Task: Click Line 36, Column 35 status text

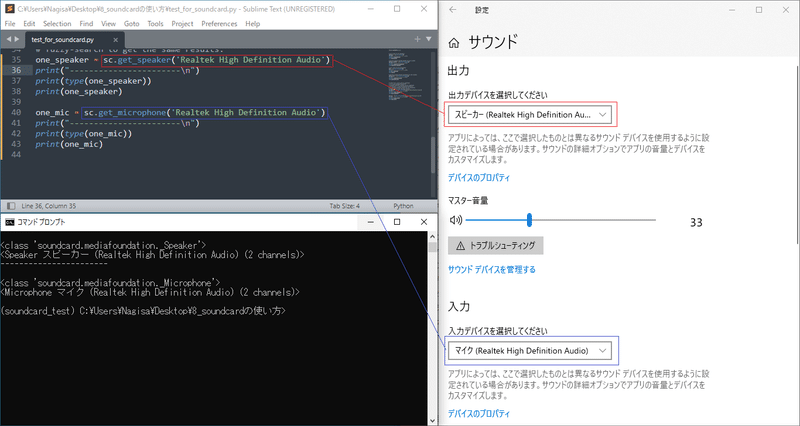Action: [48, 206]
